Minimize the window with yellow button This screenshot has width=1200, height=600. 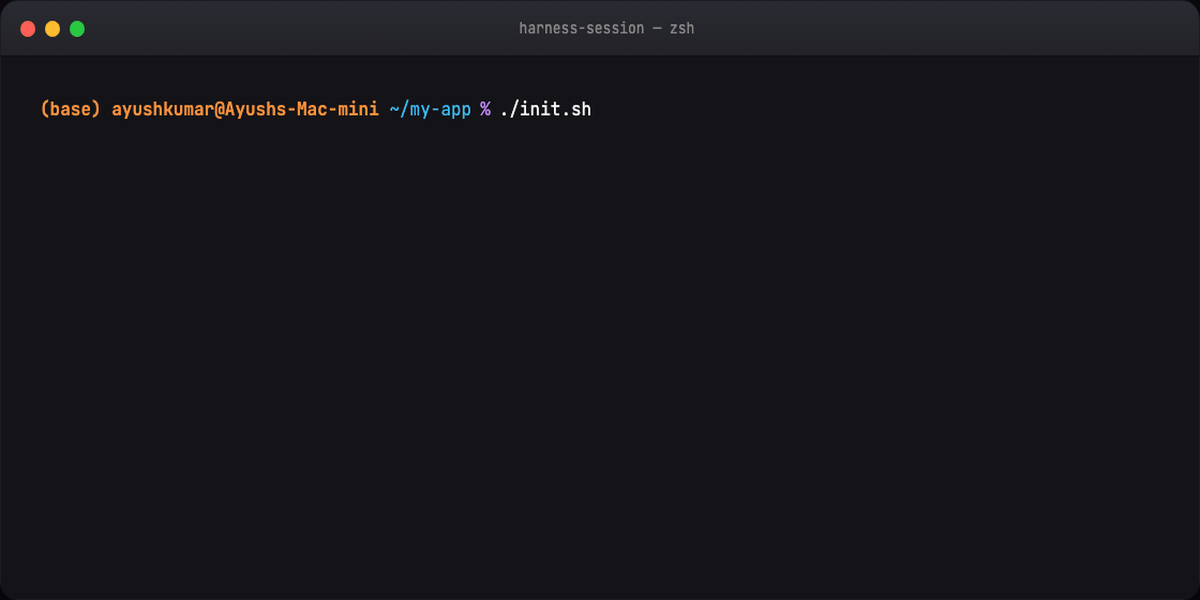pos(52,29)
